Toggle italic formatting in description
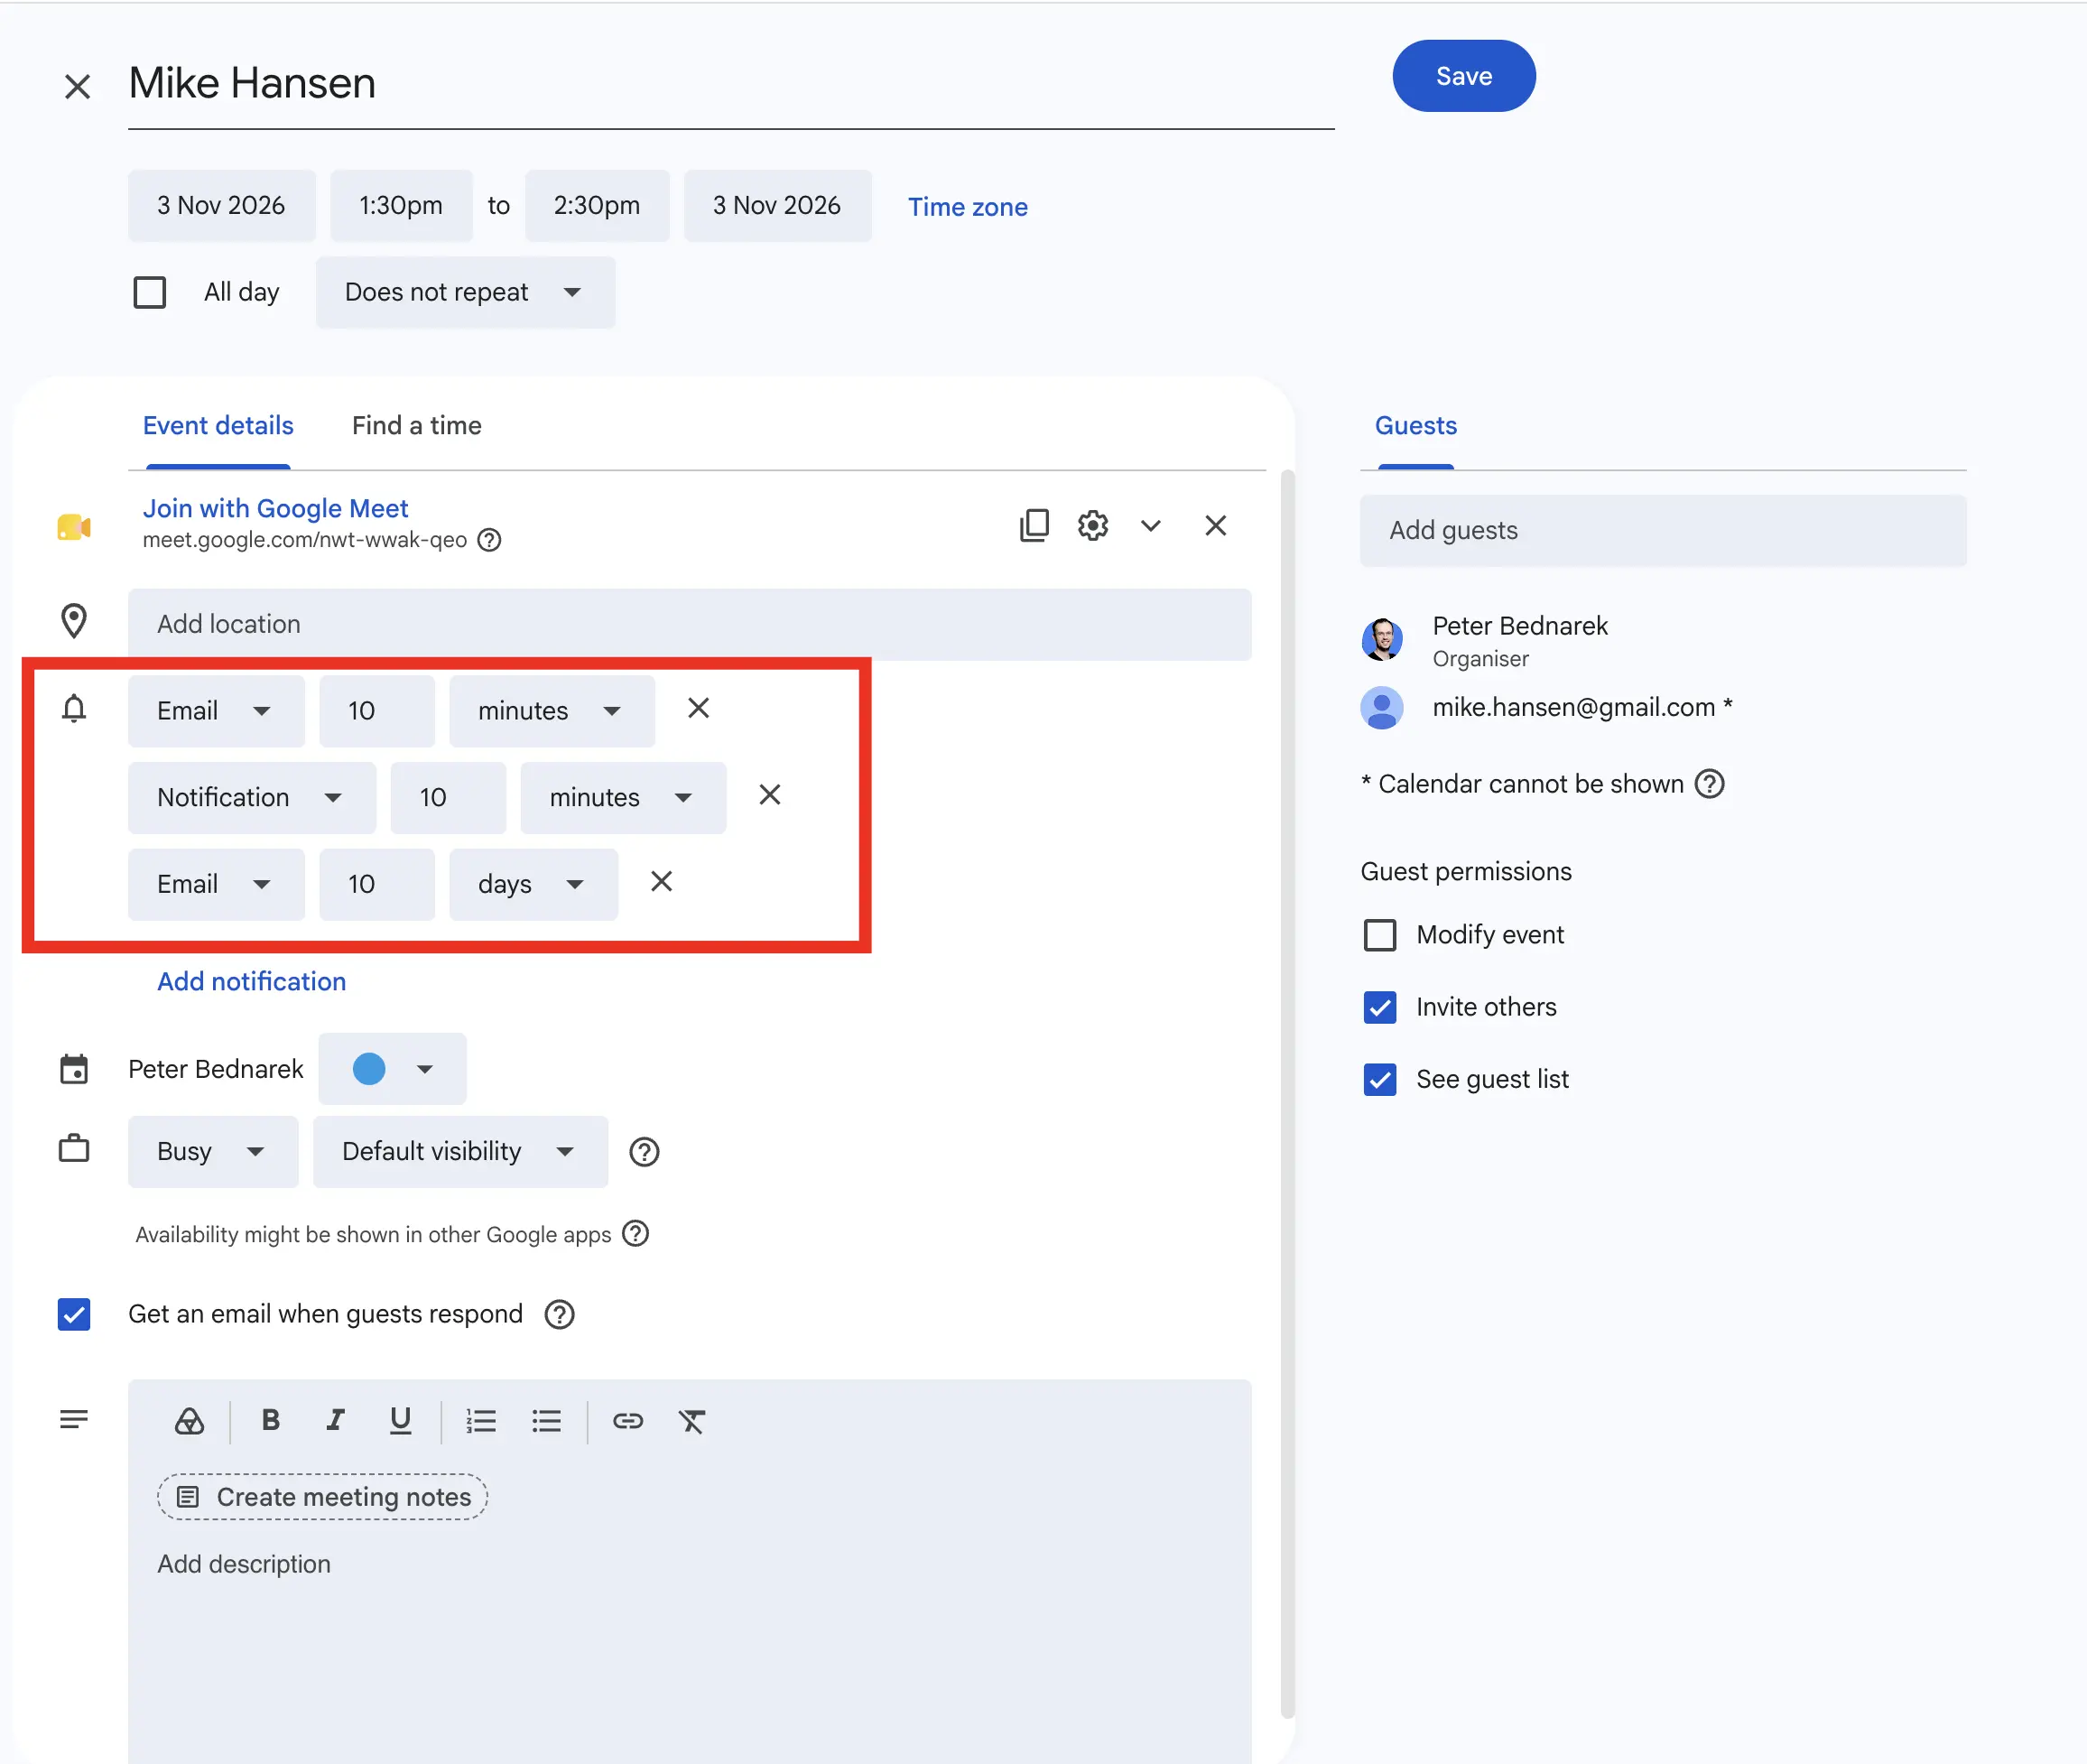Image resolution: width=2087 pixels, height=1764 pixels. pos(335,1421)
